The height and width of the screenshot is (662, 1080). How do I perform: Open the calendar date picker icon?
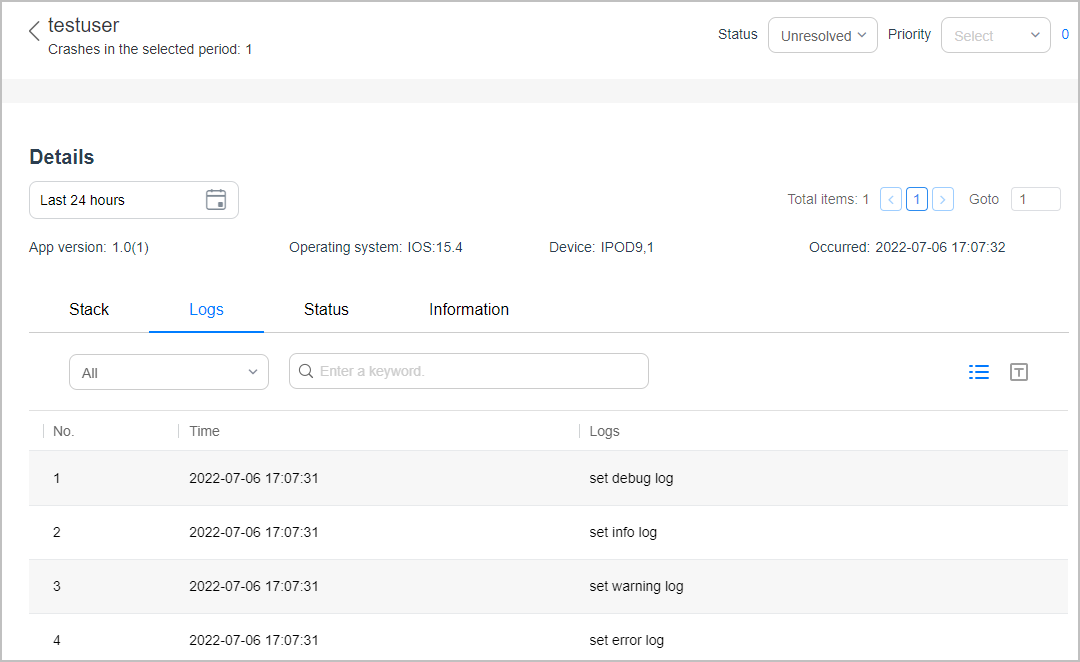point(216,200)
